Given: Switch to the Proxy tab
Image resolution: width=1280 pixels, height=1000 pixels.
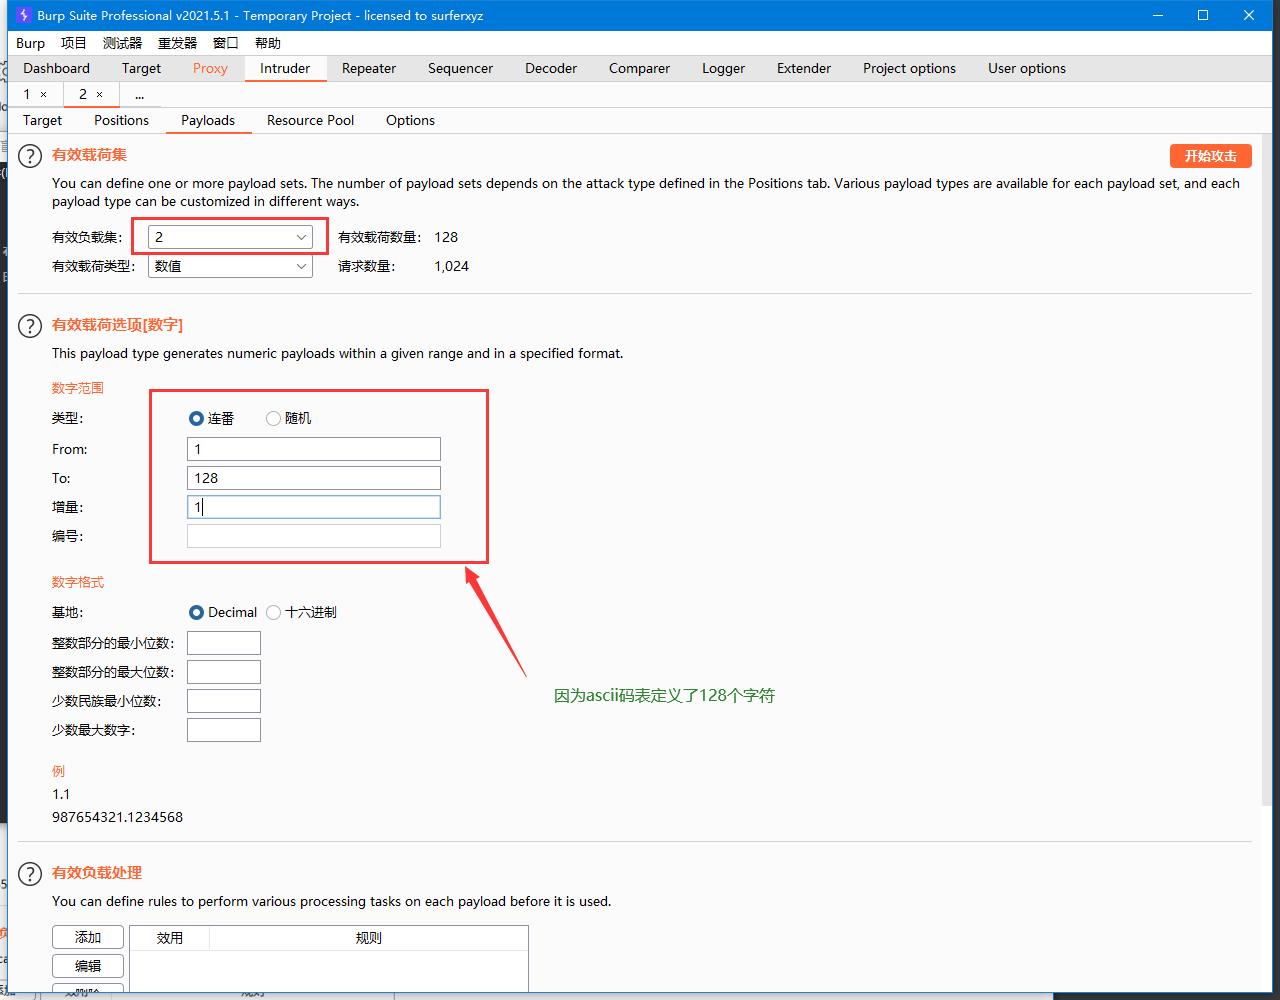Looking at the screenshot, I should click(210, 68).
